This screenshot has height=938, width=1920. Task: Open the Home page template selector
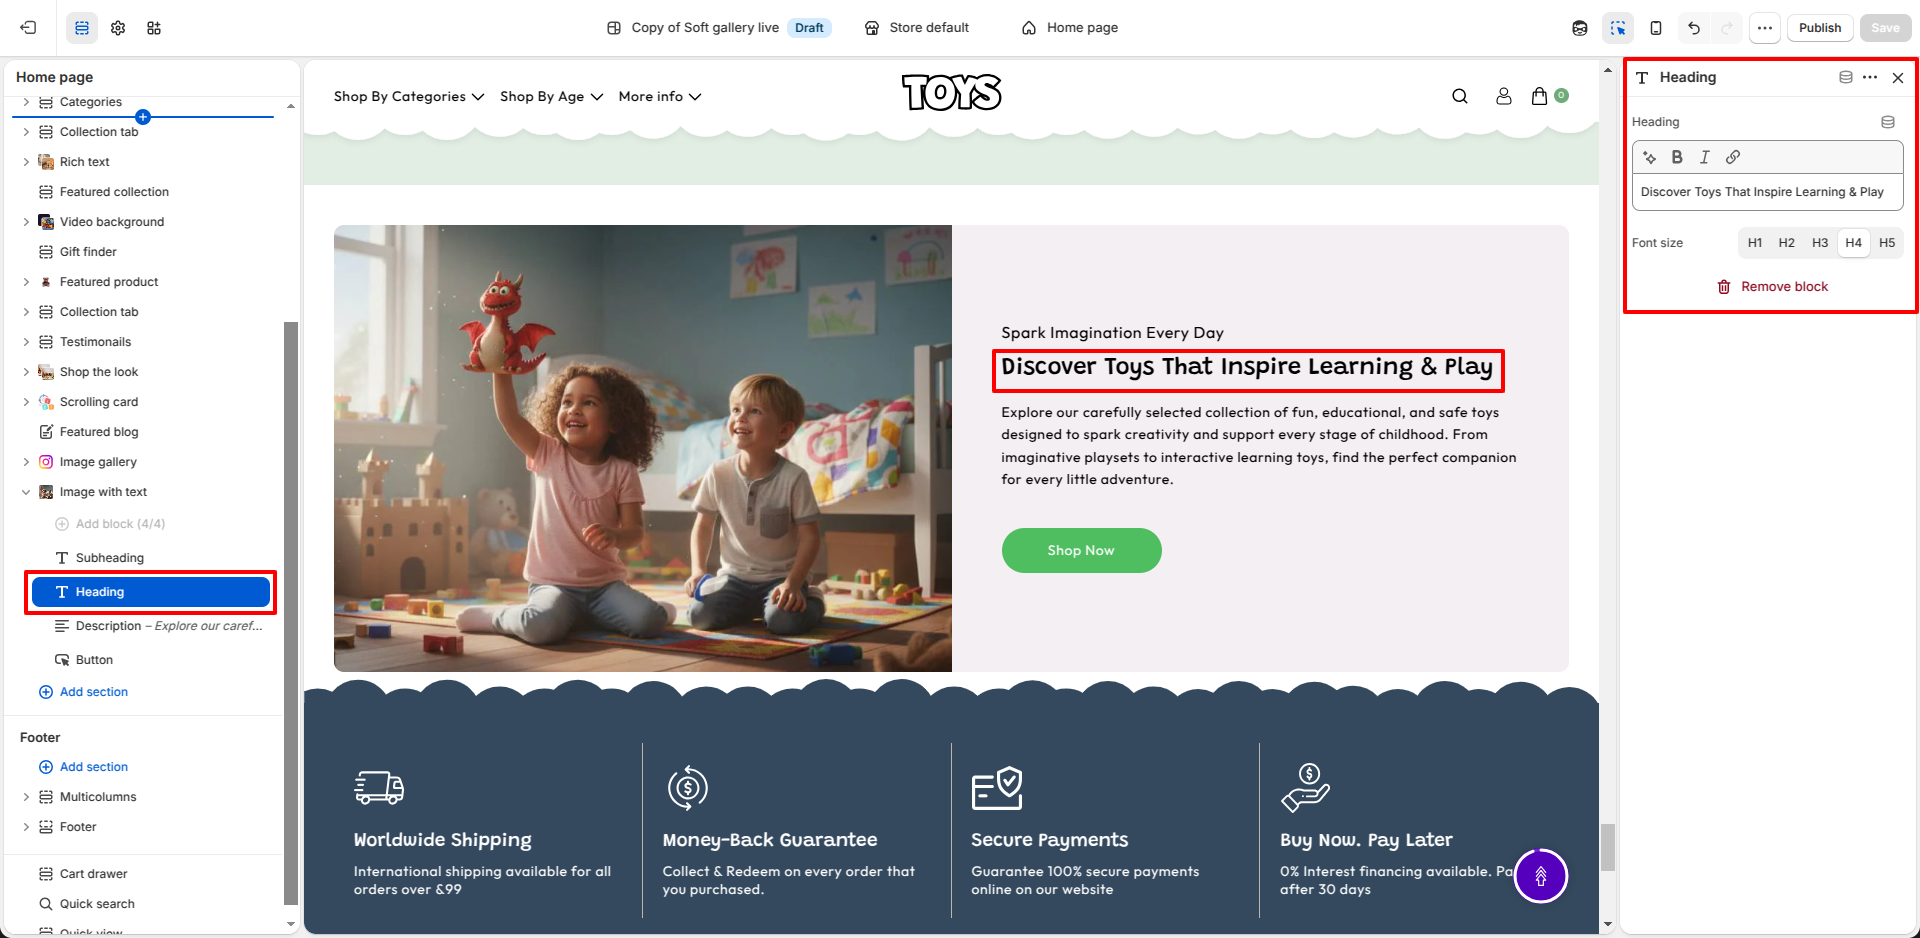[1070, 28]
